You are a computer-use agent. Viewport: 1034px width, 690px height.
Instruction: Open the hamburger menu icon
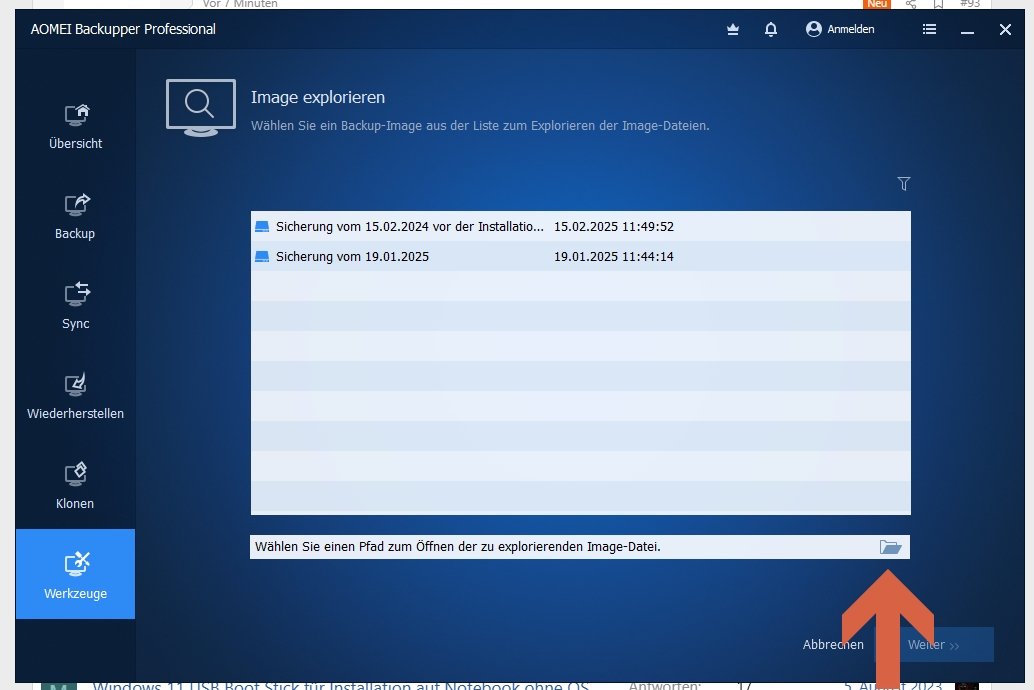pos(929,29)
